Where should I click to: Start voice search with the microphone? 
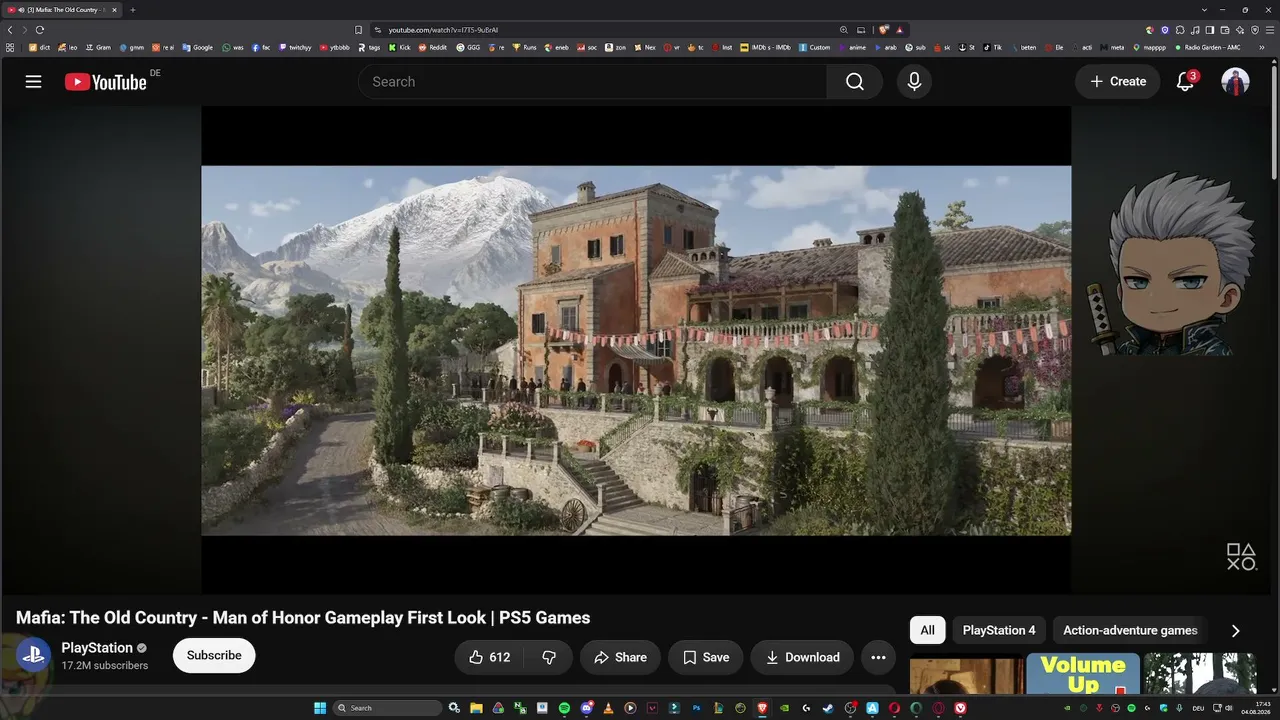click(x=914, y=82)
